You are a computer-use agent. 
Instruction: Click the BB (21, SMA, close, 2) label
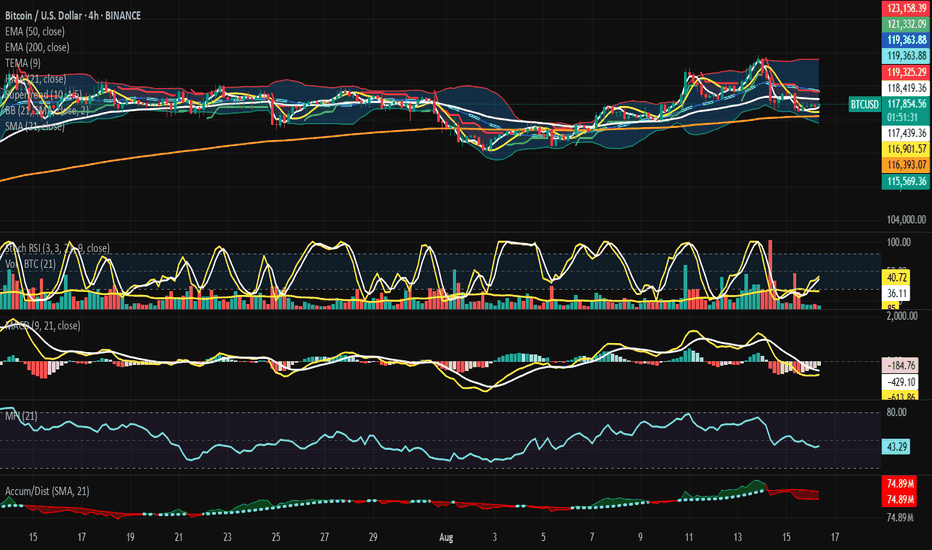[x=46, y=110]
